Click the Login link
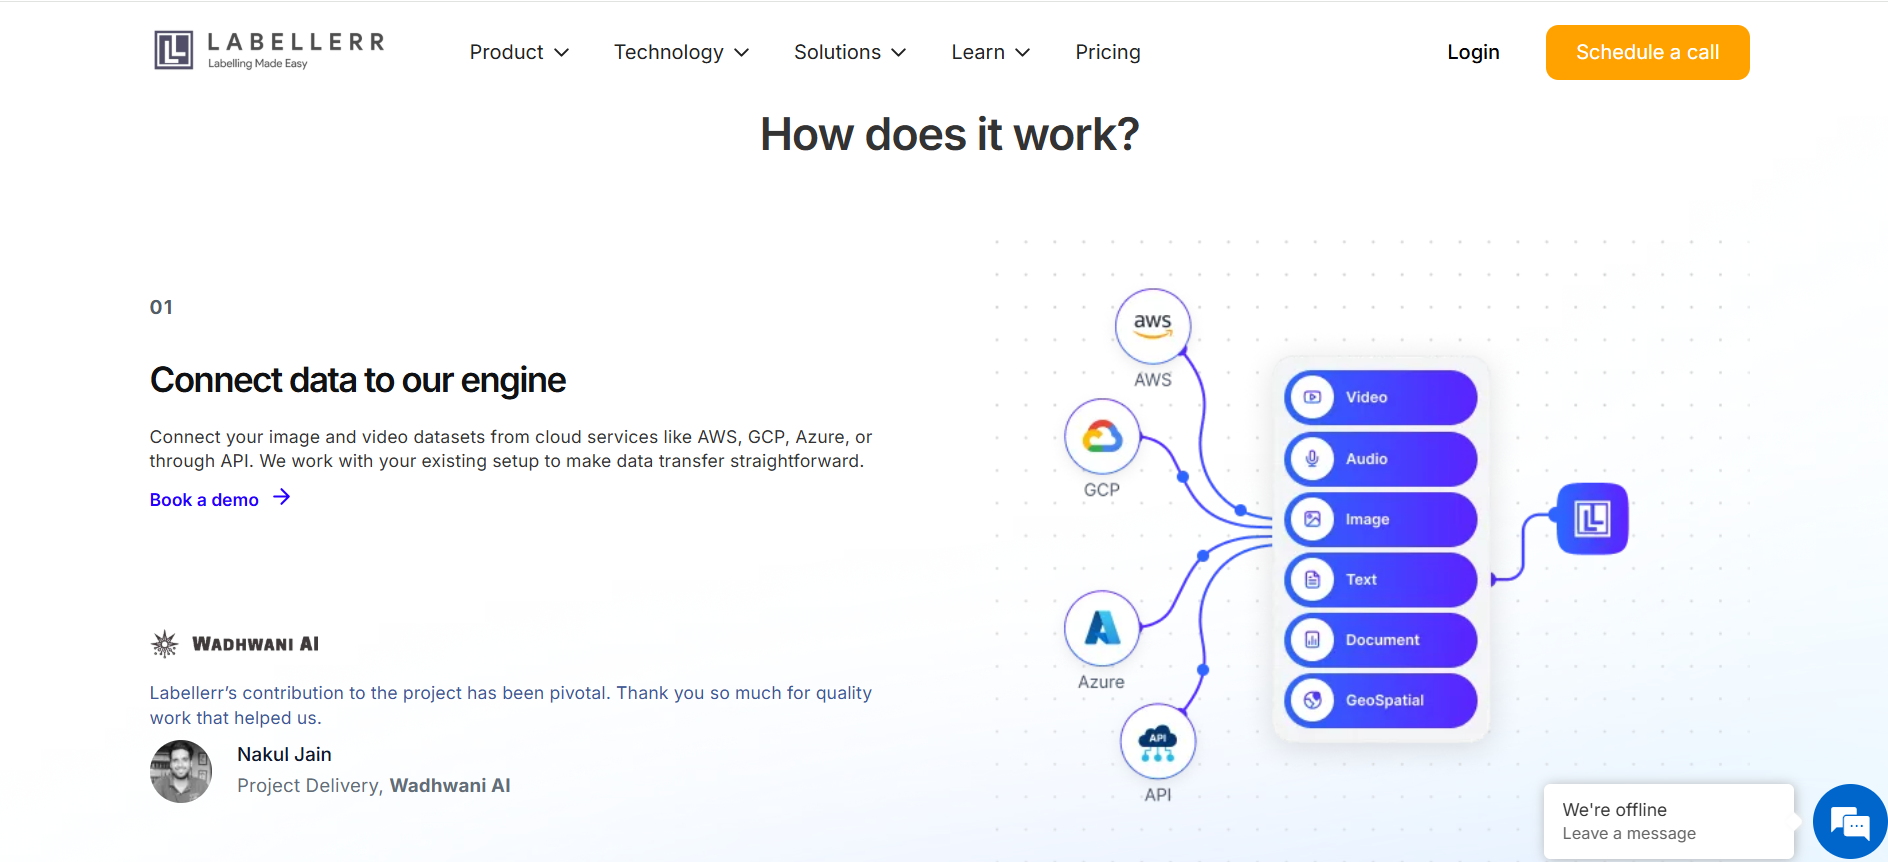The width and height of the screenshot is (1888, 862). 1473,52
